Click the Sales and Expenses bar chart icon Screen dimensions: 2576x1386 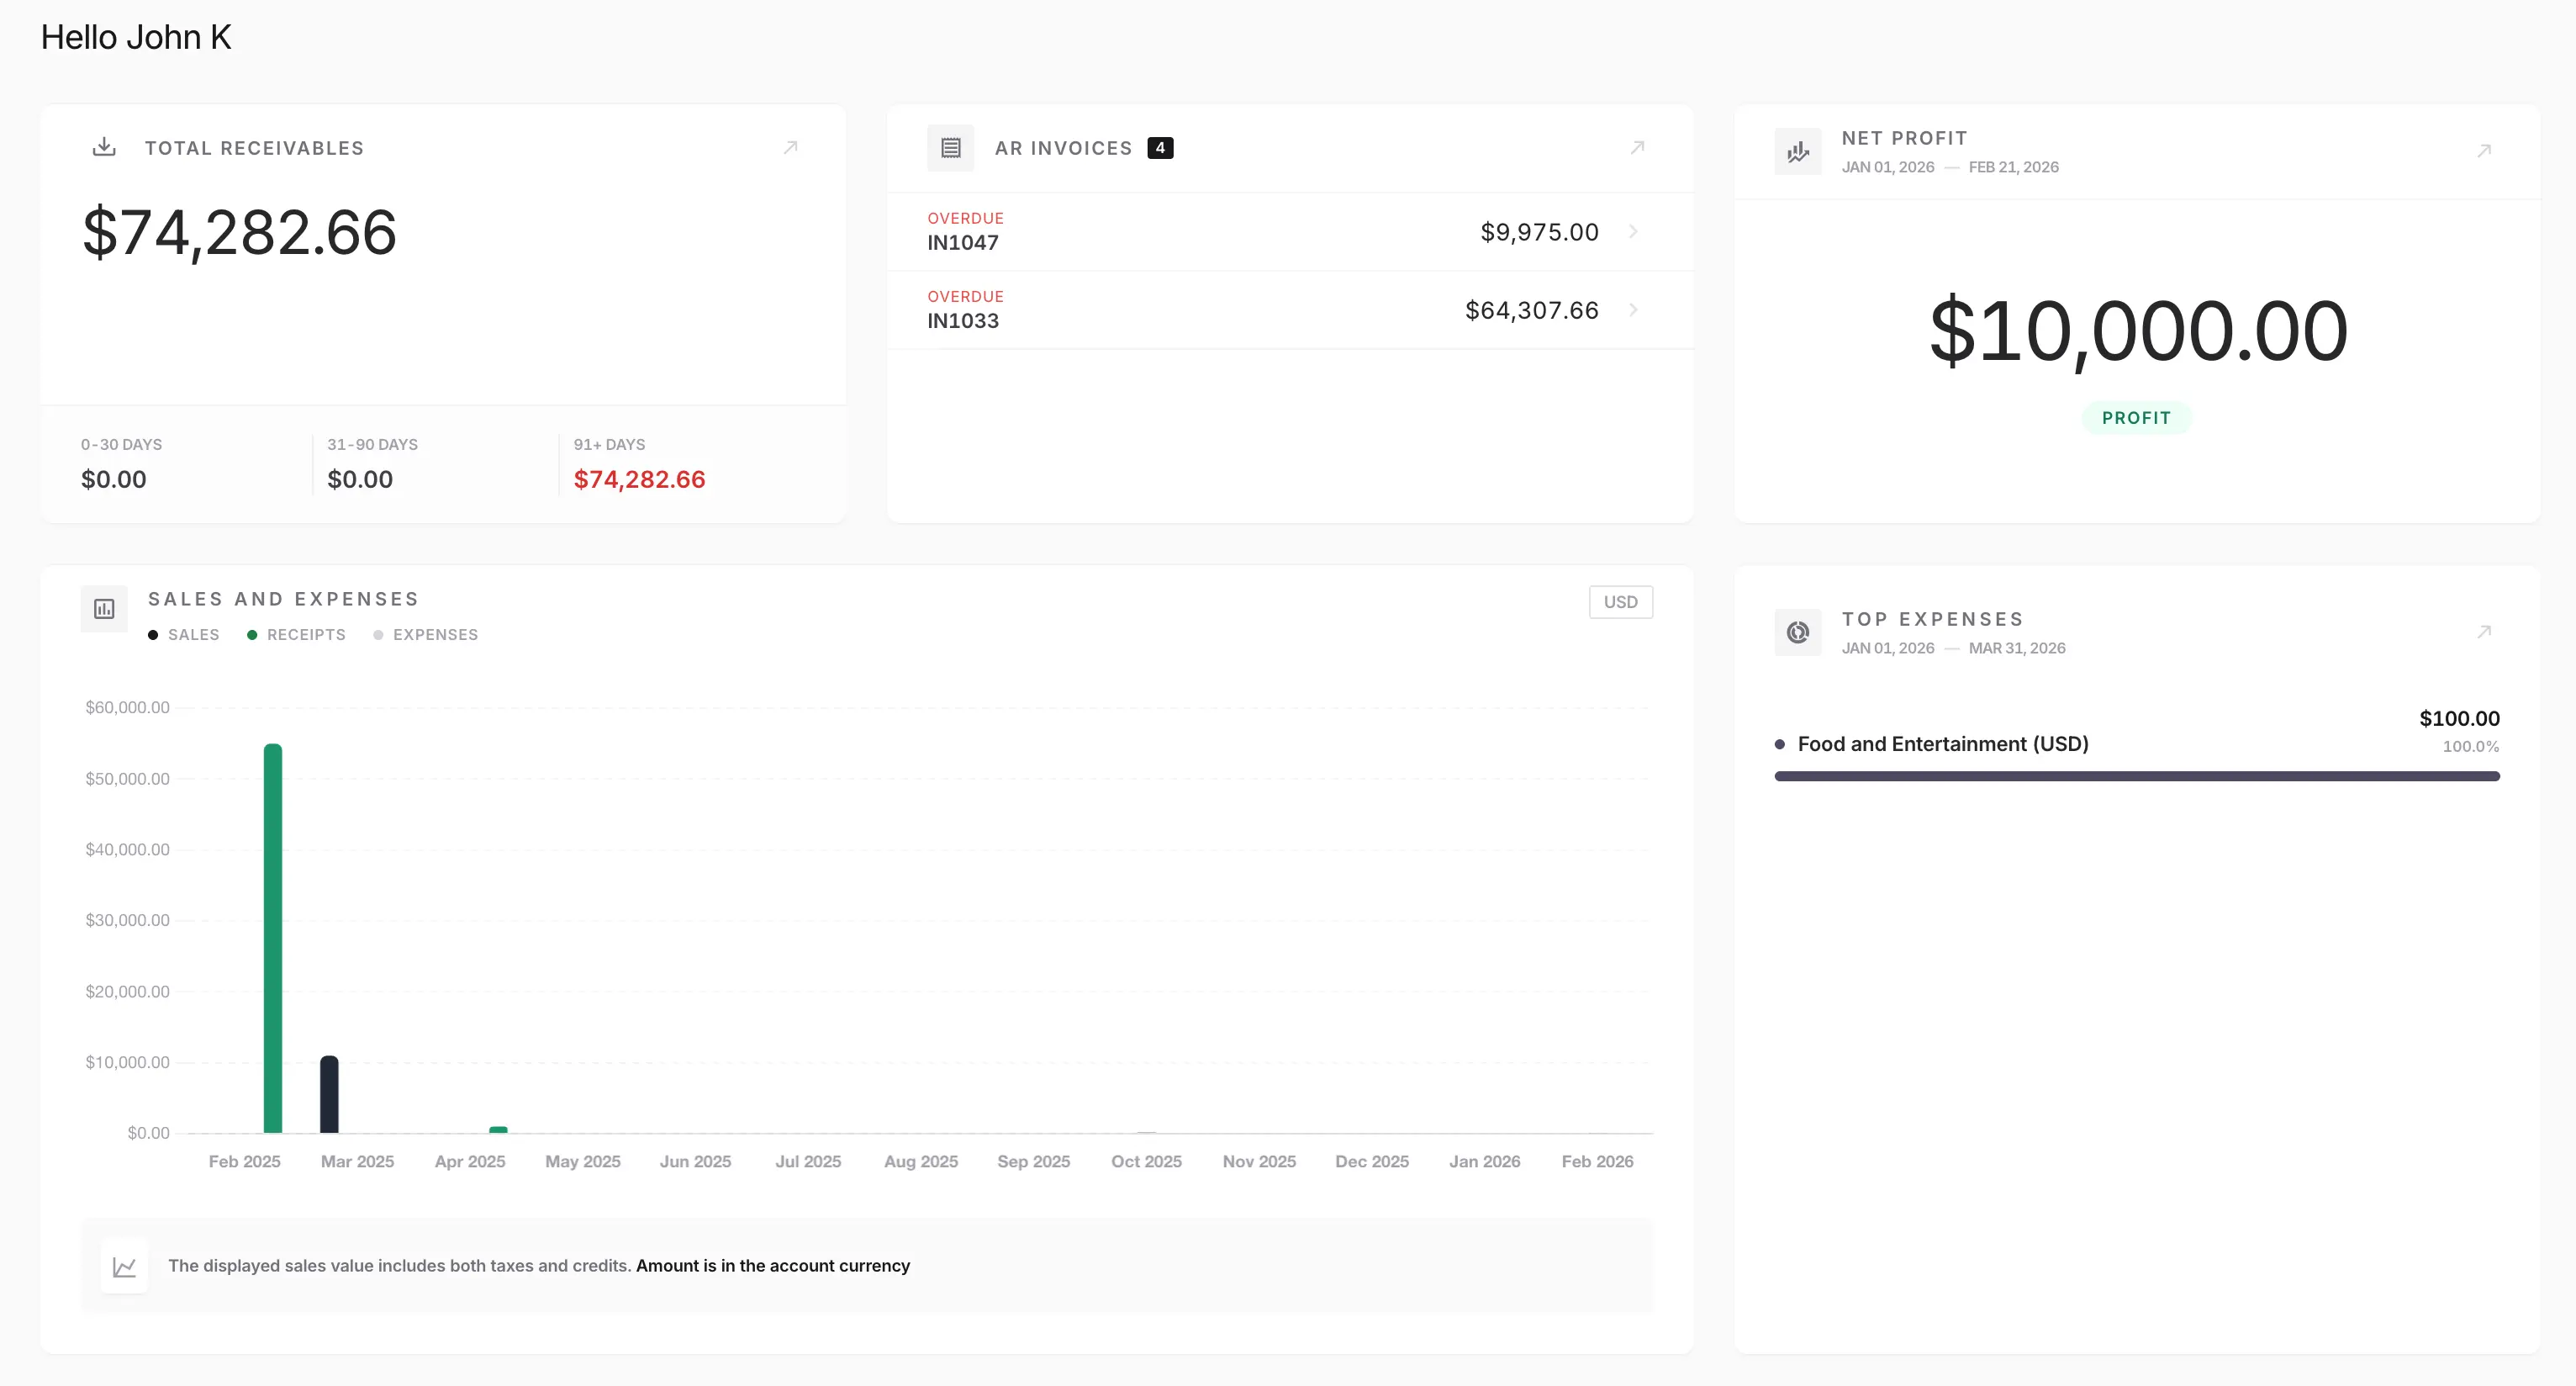pos(104,608)
